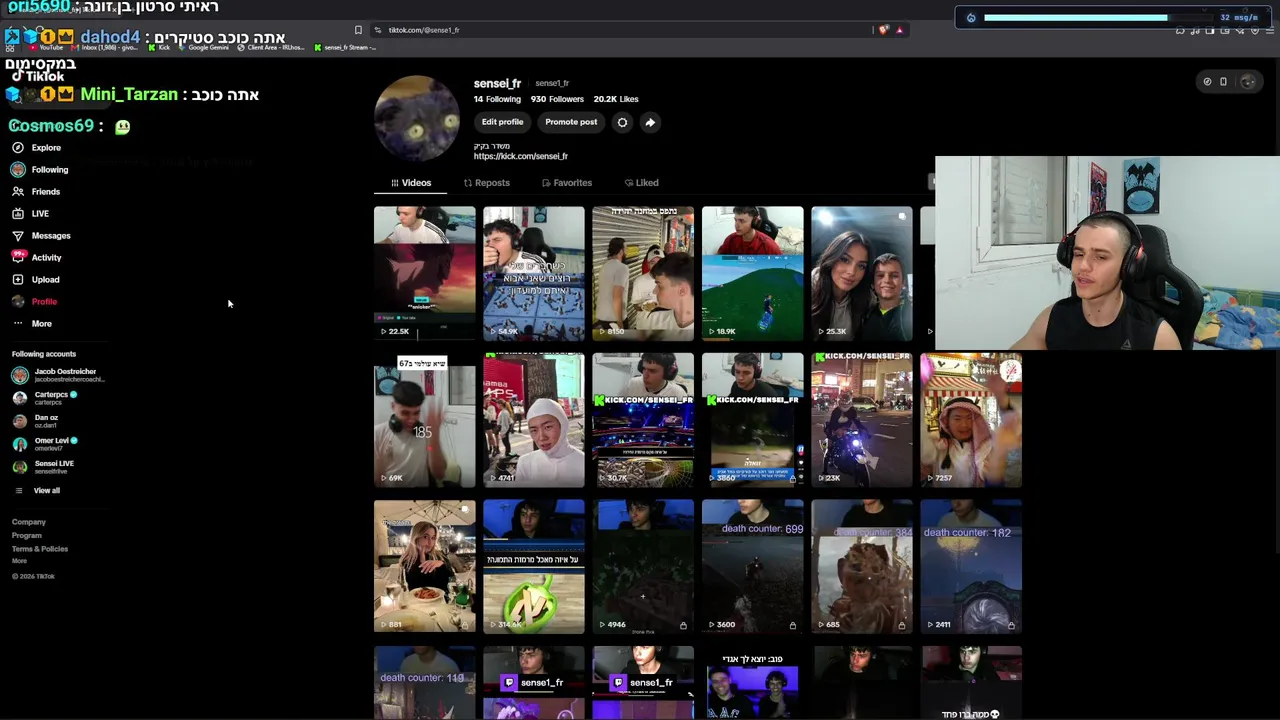Click the Upload plus icon in the sidebar
The width and height of the screenshot is (1280, 720).
coord(18,280)
